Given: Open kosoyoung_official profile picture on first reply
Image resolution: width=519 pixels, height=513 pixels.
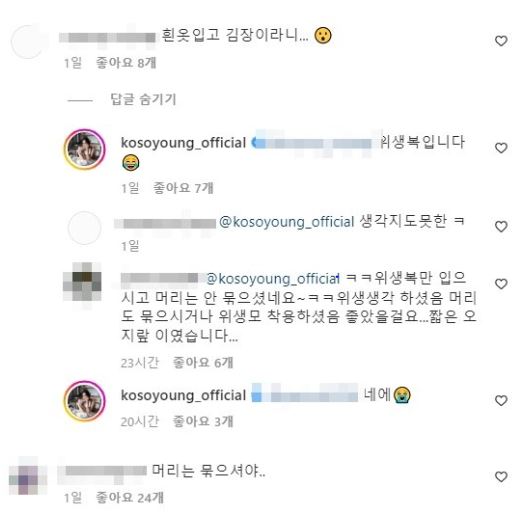Looking at the screenshot, I should coord(85,149).
